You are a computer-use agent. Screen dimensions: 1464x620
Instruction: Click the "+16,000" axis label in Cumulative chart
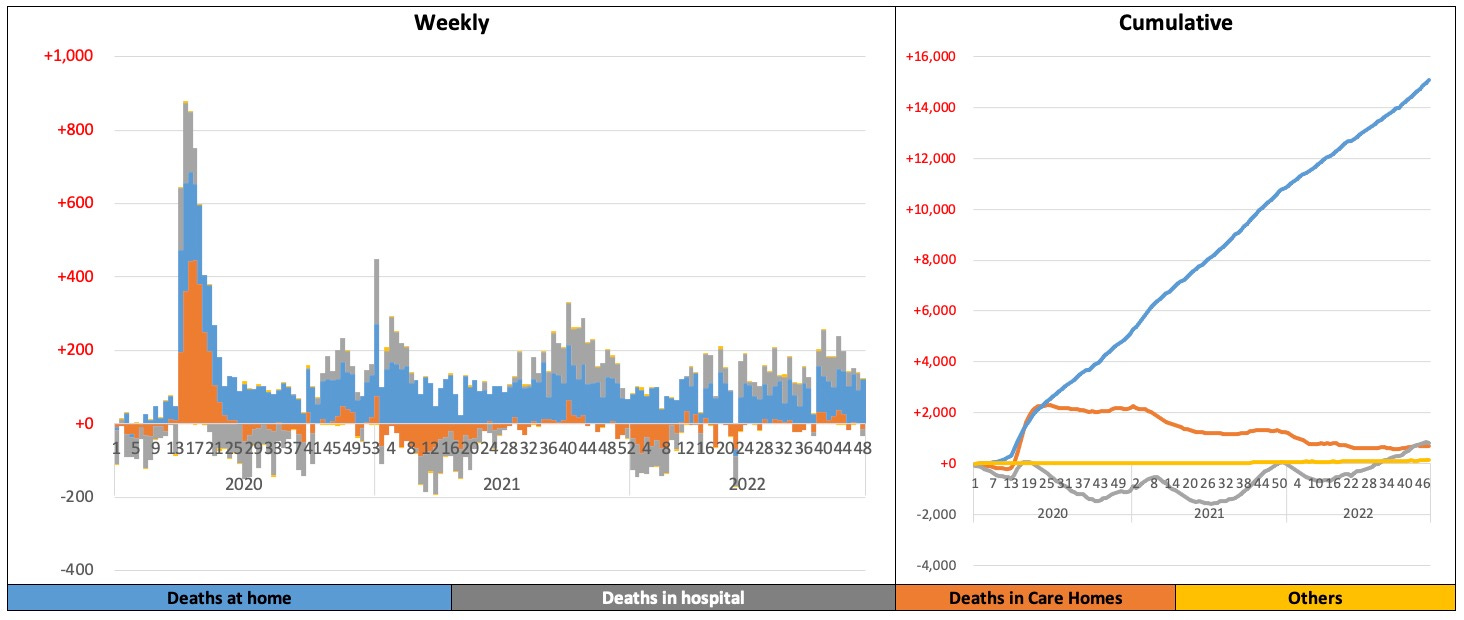coord(931,57)
